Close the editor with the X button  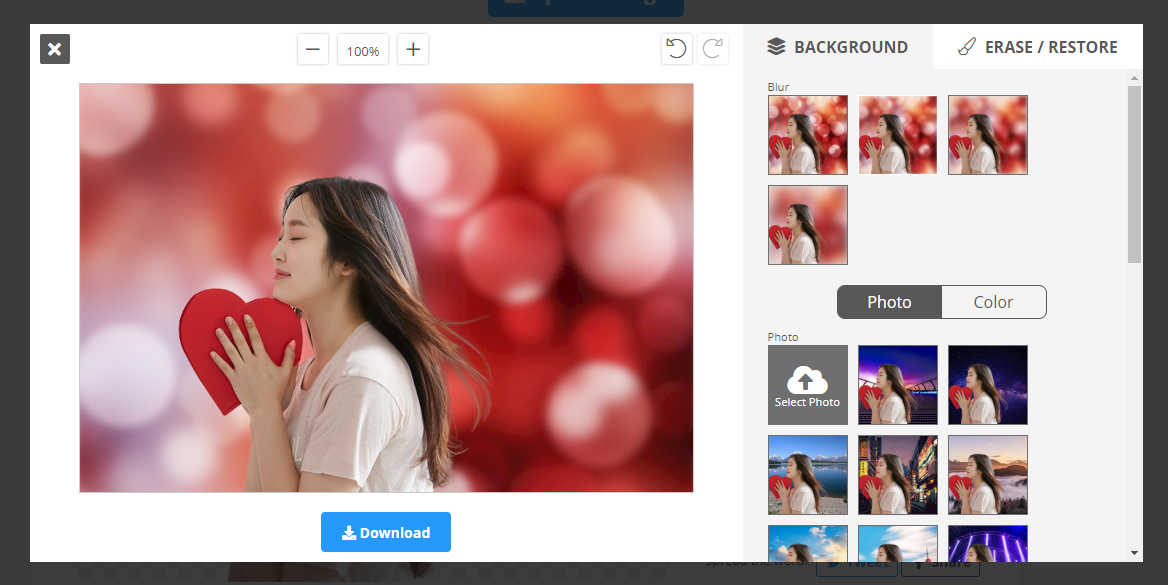[54, 49]
